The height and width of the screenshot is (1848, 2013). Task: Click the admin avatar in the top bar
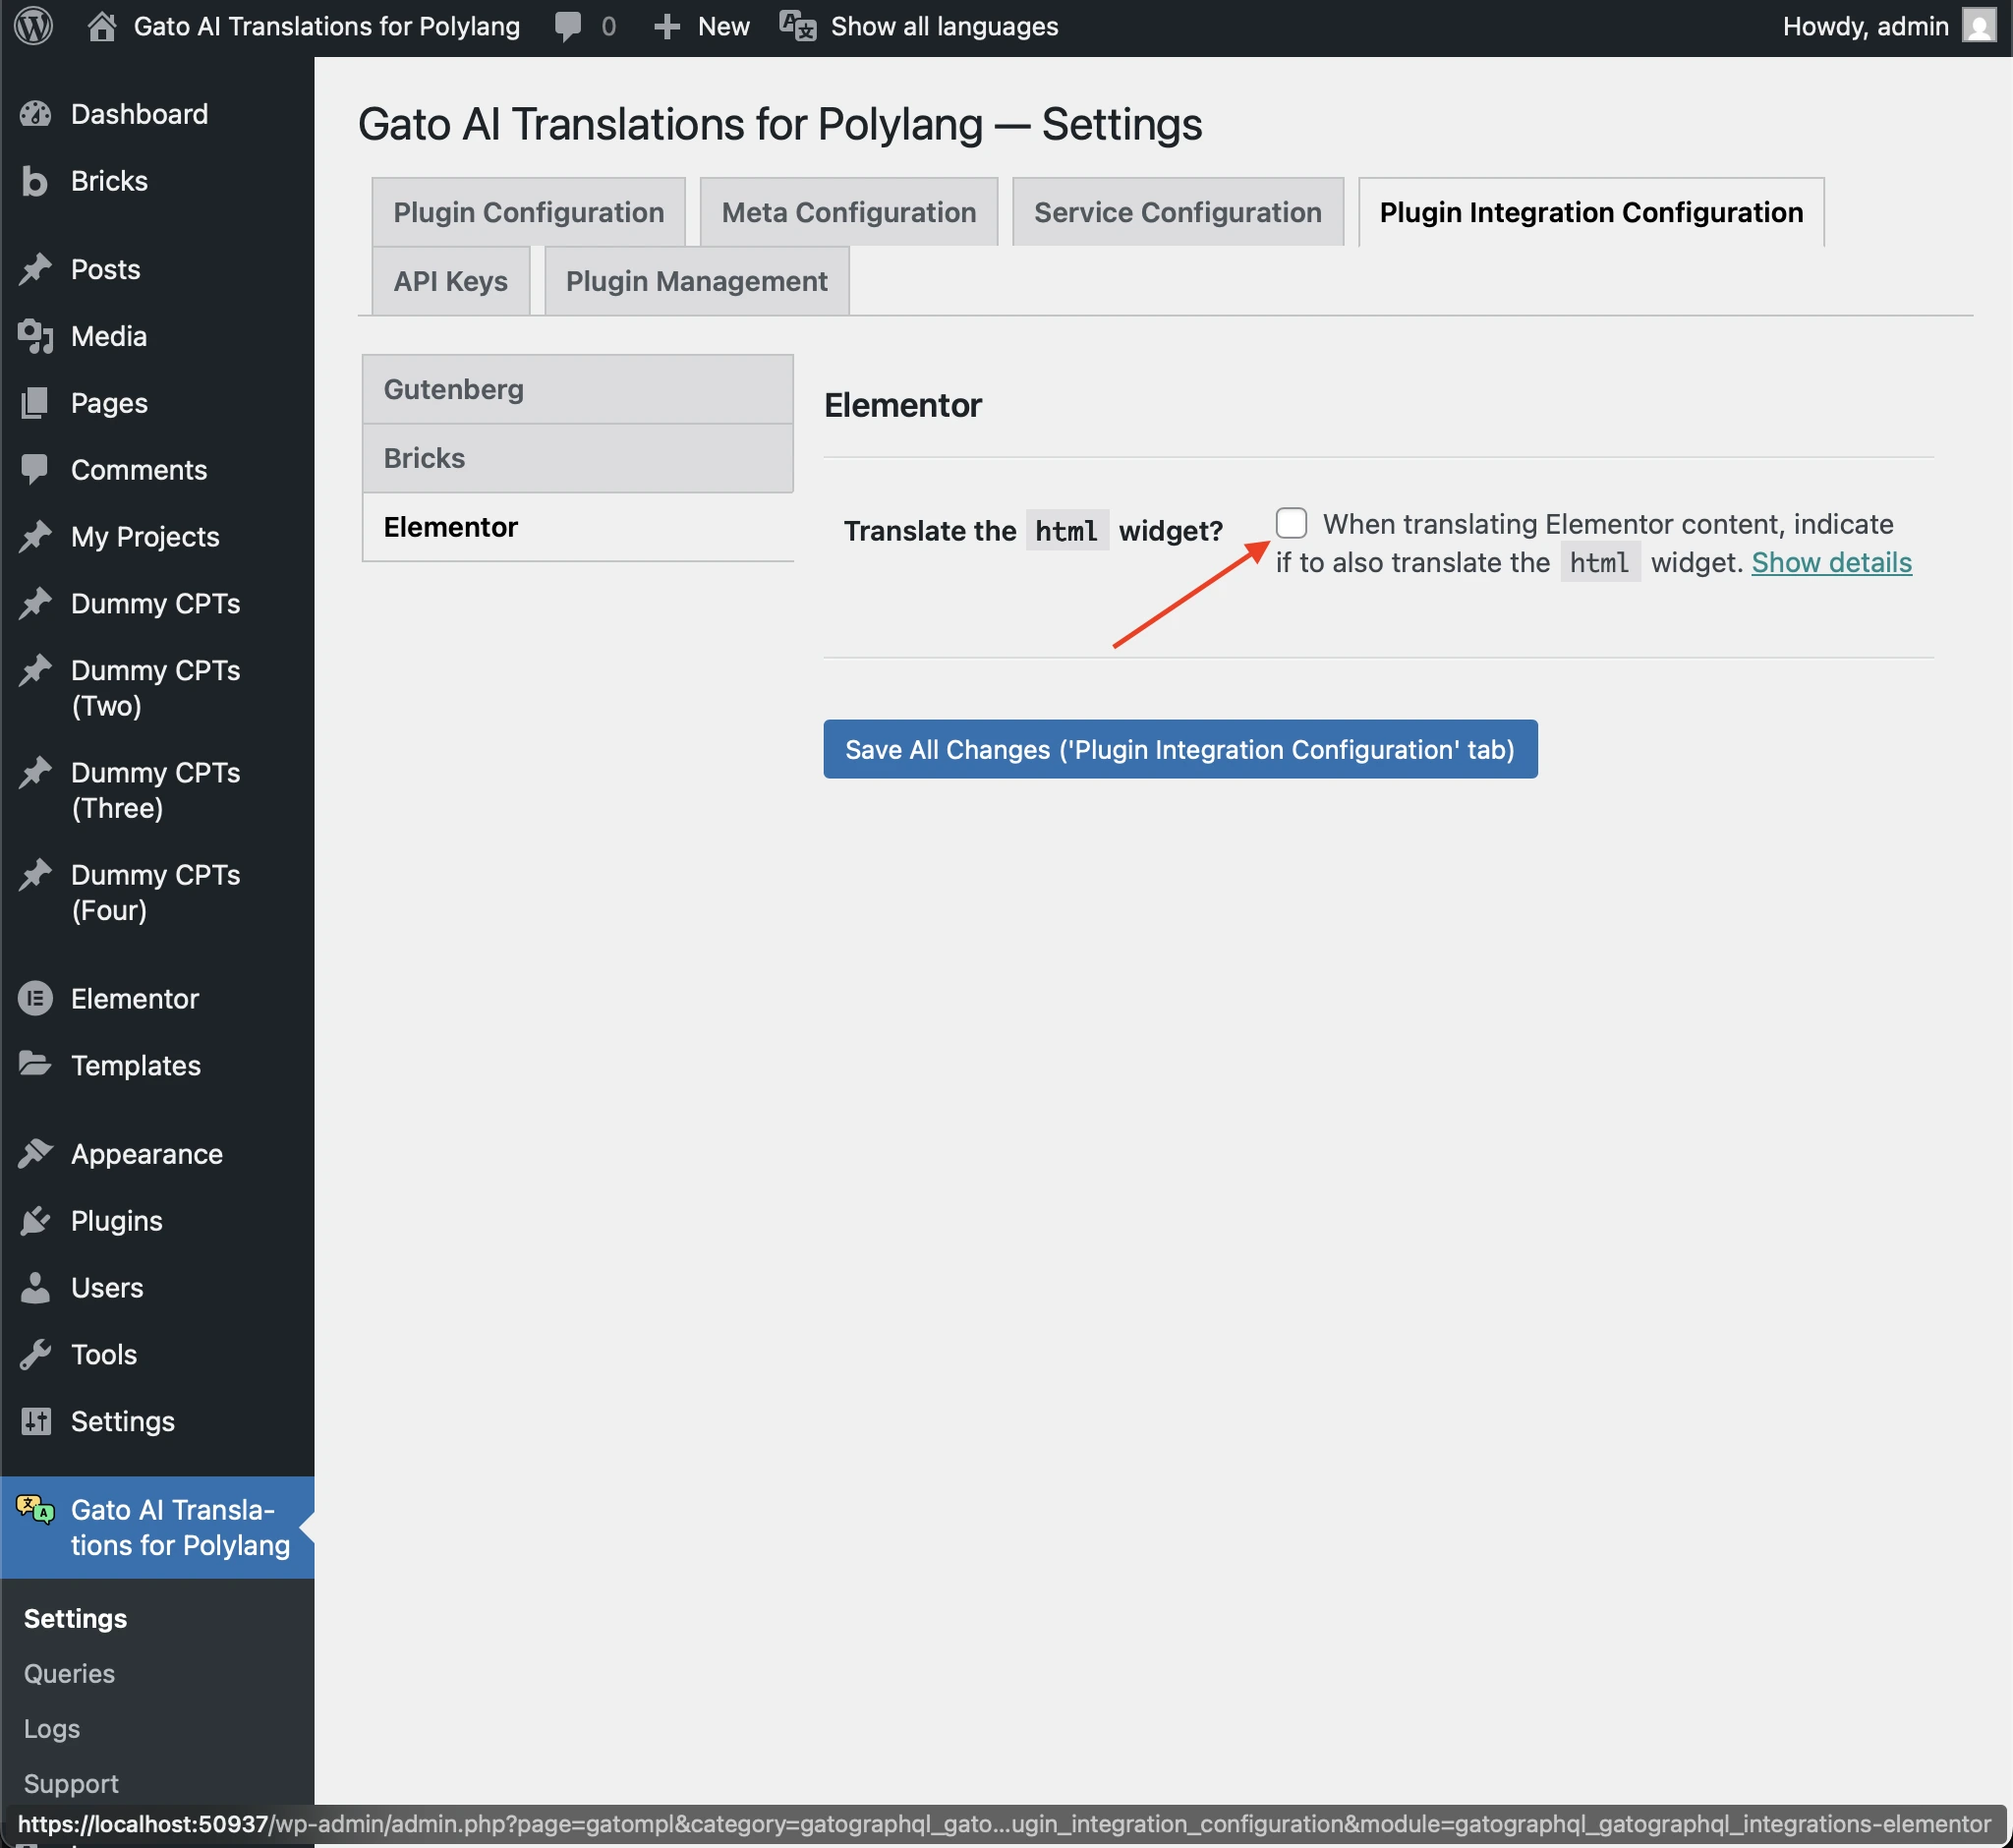1977,26
